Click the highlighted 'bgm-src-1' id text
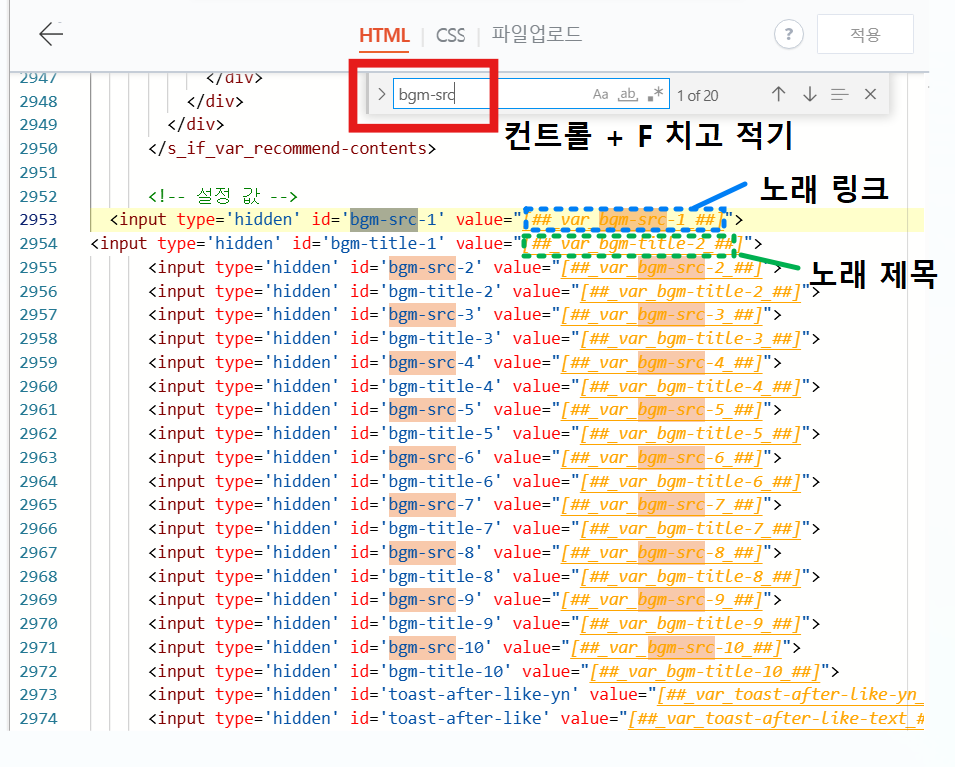 (393, 219)
